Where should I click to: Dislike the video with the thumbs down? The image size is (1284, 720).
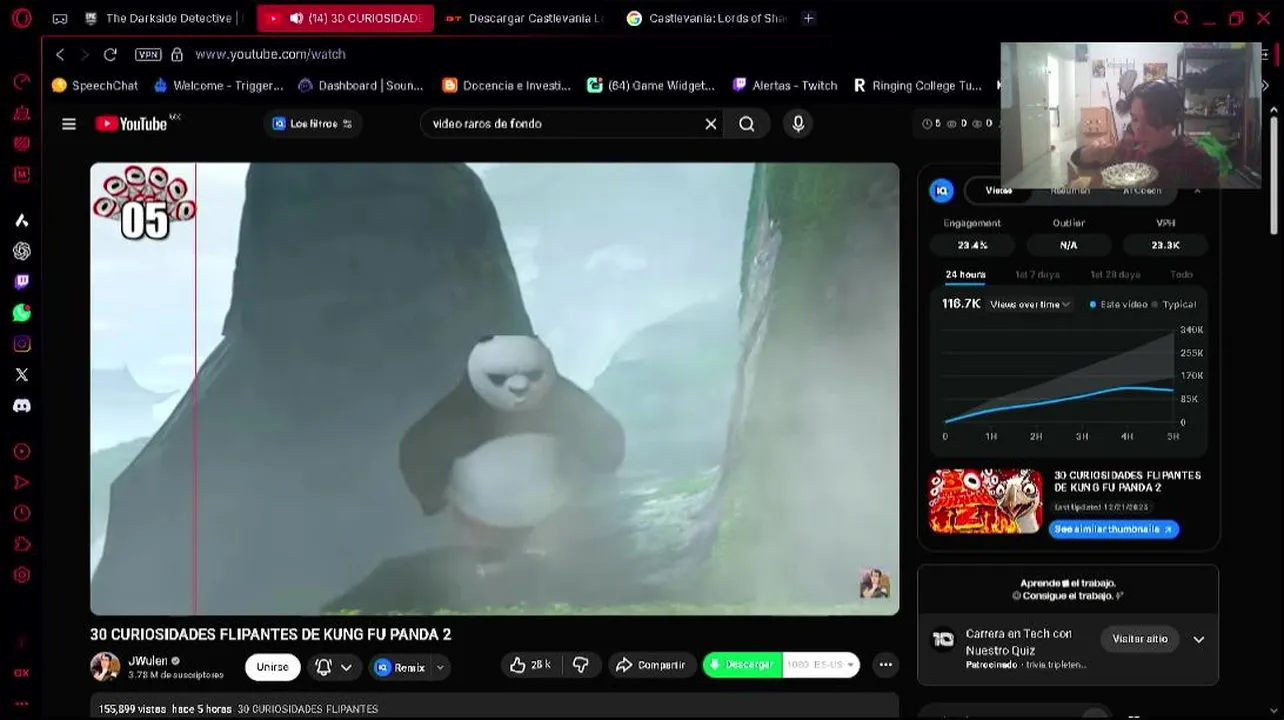point(580,665)
